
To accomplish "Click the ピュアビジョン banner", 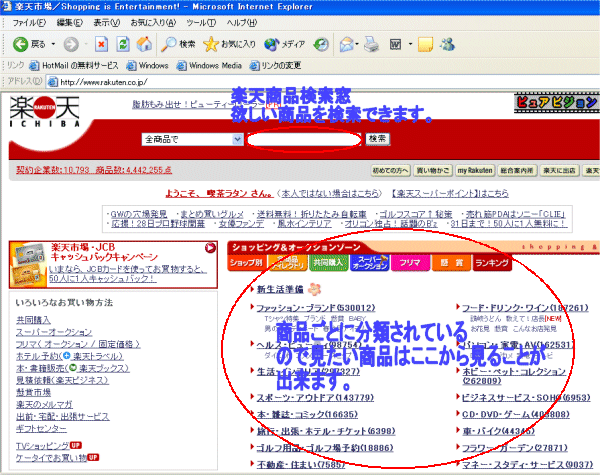I will point(556,103).
